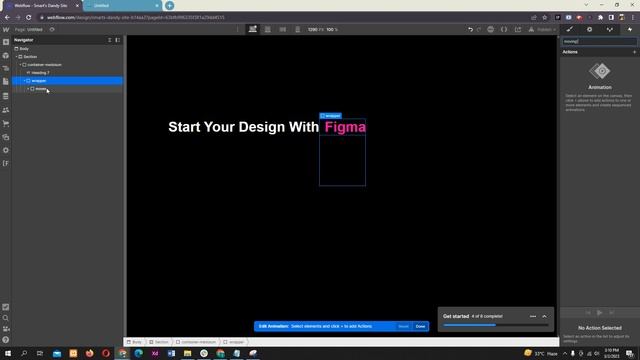Open the Finsweet [F extension icon
This screenshot has height=360, width=640.
6,163
